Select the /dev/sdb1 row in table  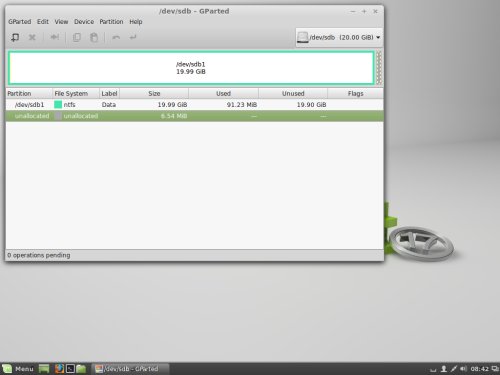[x=194, y=105]
